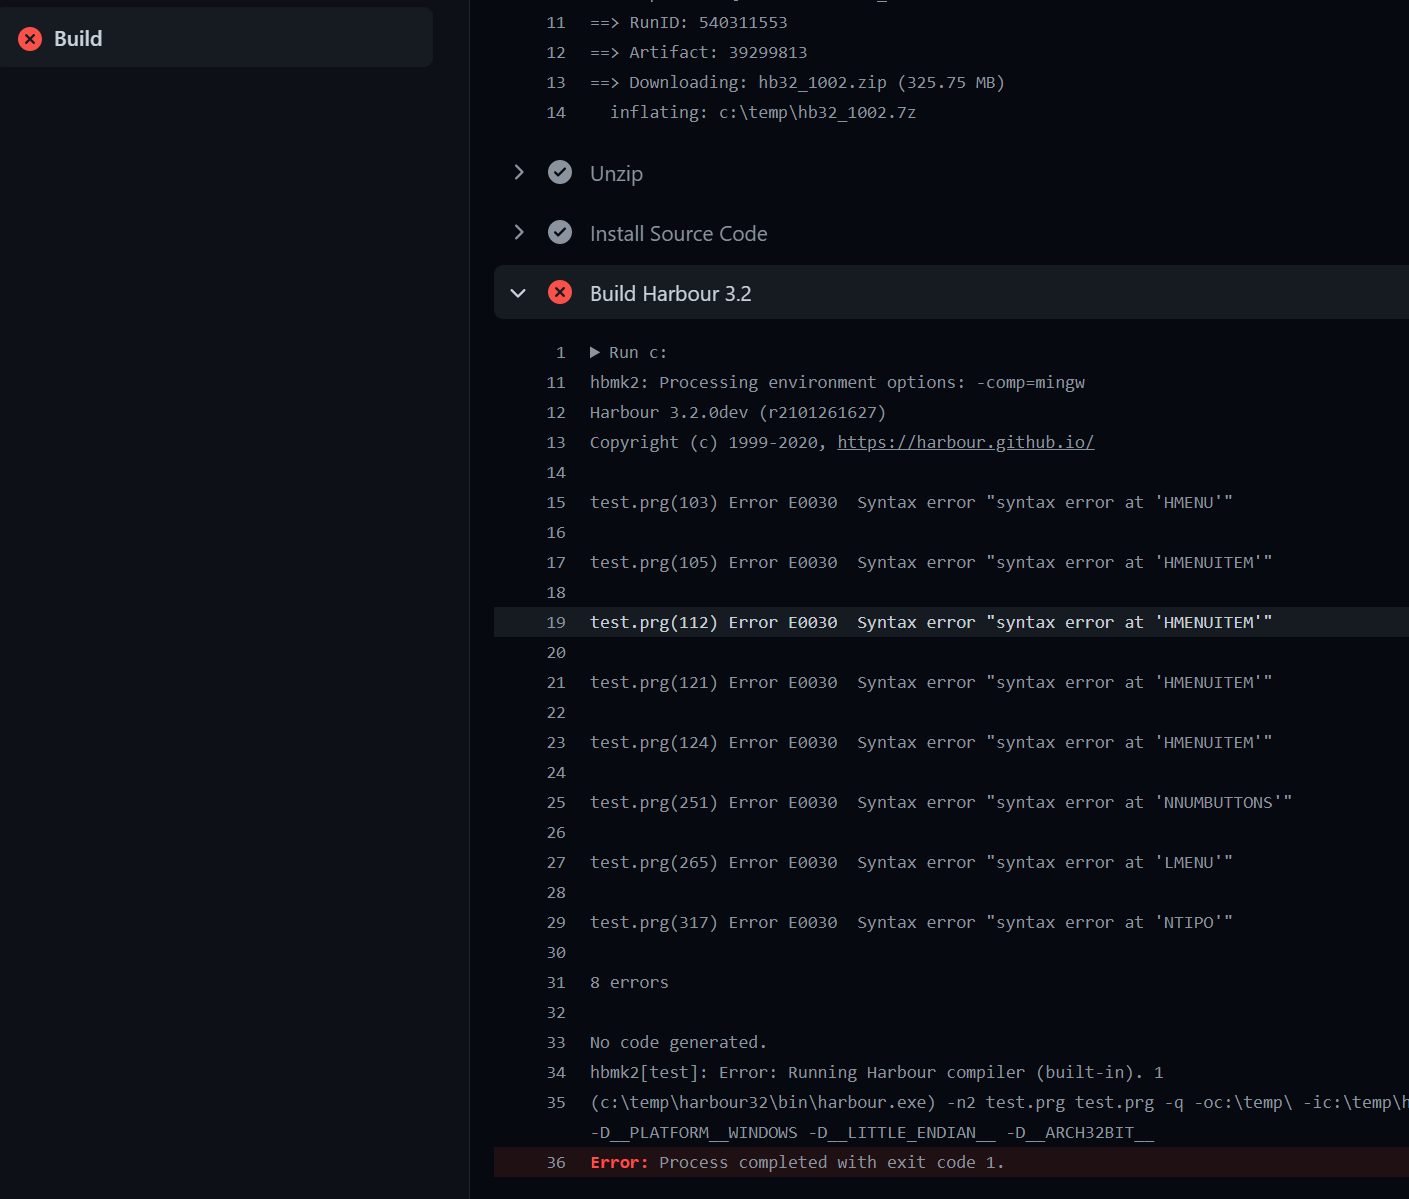The height and width of the screenshot is (1199, 1409).
Task: Select the 'hbmk2: Processing environment options' line
Action: click(x=837, y=382)
